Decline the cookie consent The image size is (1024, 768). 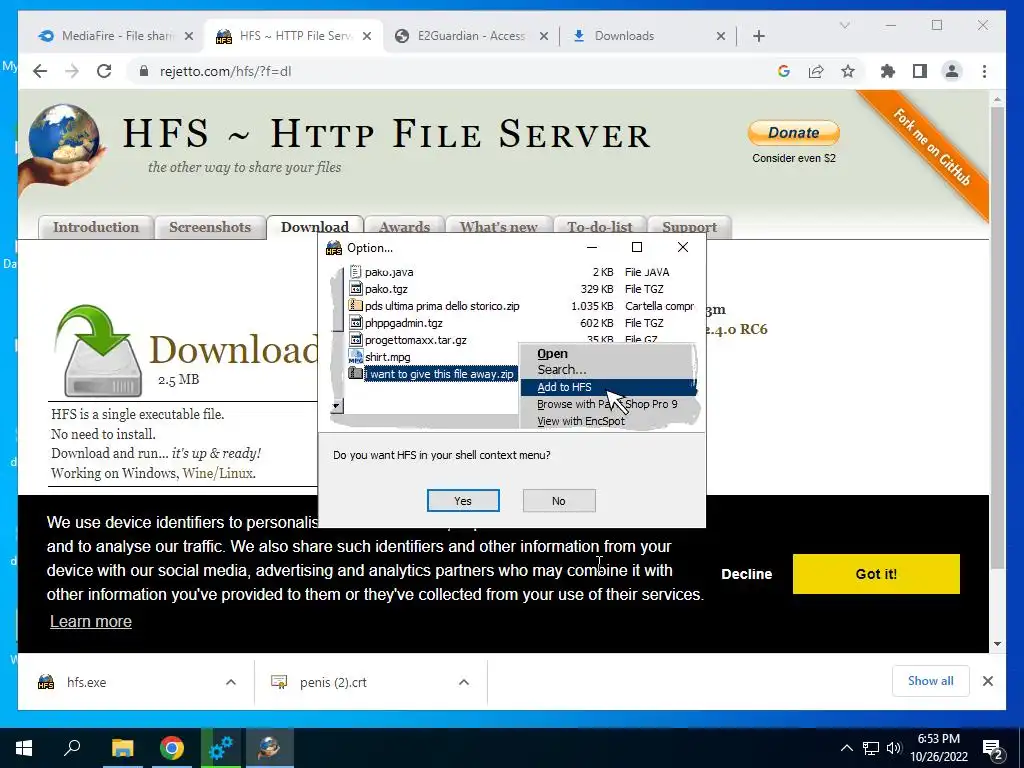click(x=746, y=574)
